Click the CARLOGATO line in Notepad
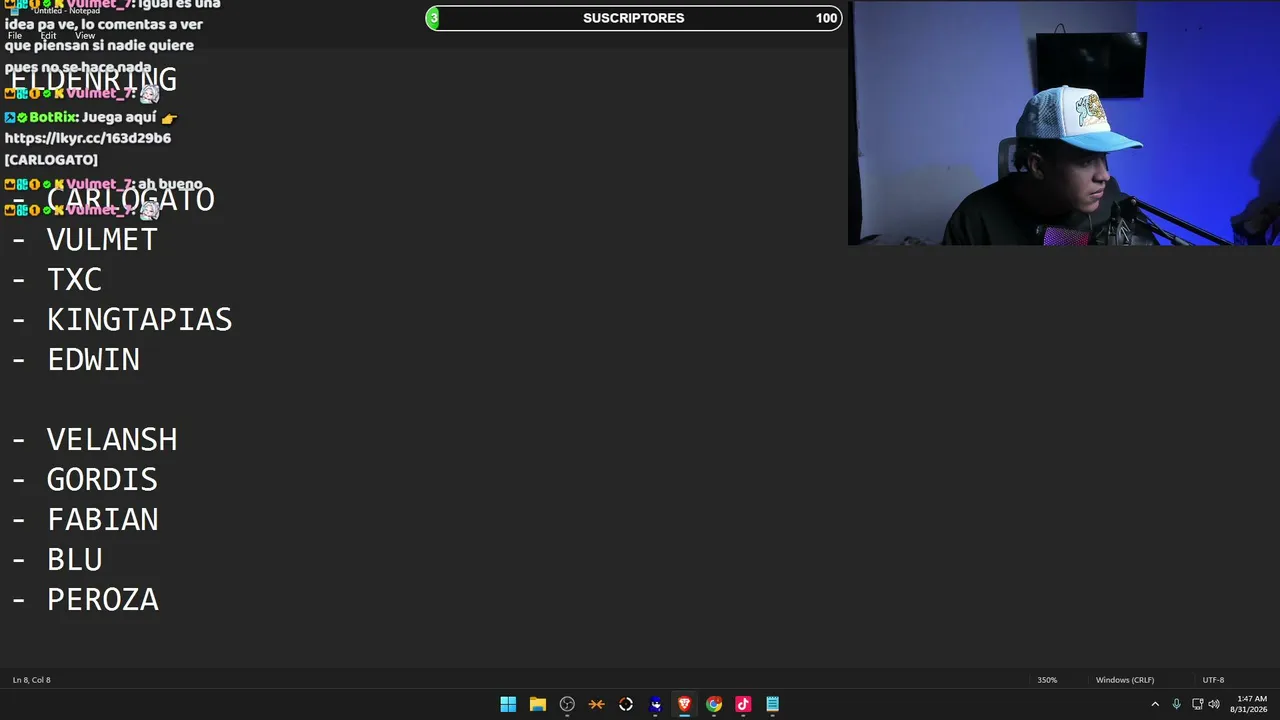The width and height of the screenshot is (1280, 720). click(x=130, y=200)
